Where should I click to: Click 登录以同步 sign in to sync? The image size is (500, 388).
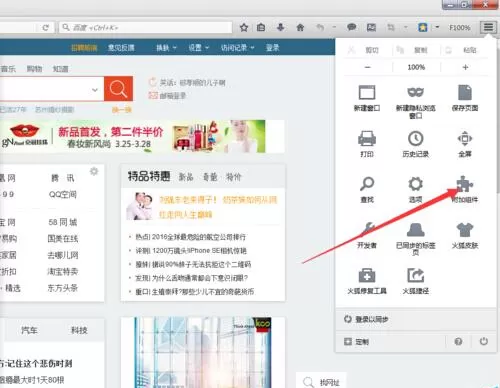point(367,319)
